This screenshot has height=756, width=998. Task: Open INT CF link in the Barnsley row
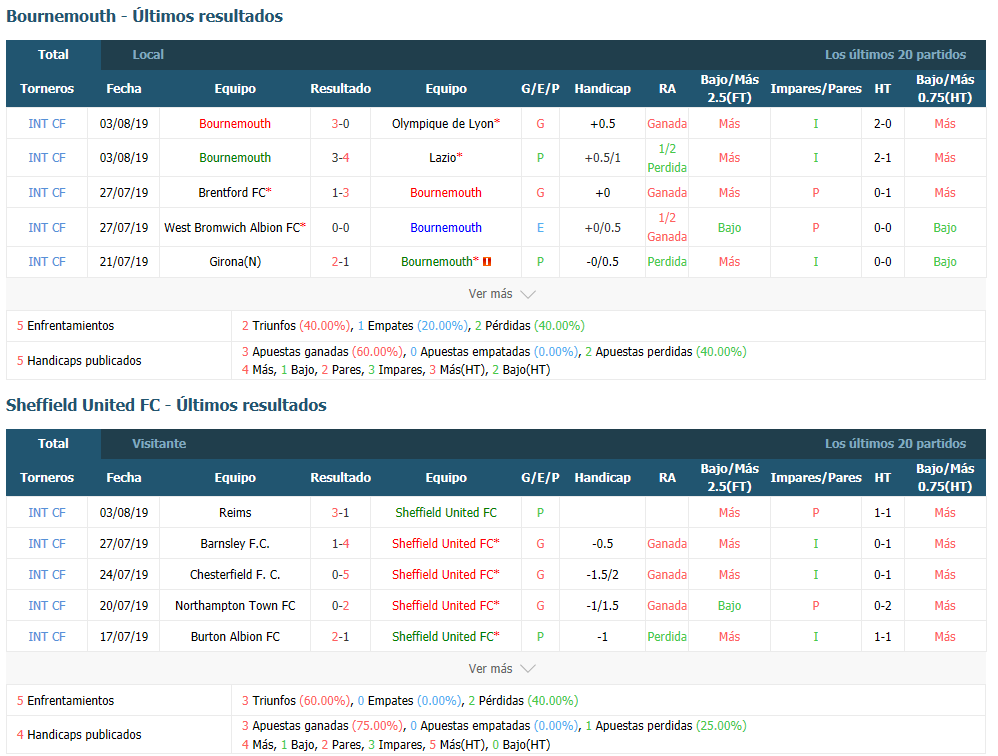(46, 543)
